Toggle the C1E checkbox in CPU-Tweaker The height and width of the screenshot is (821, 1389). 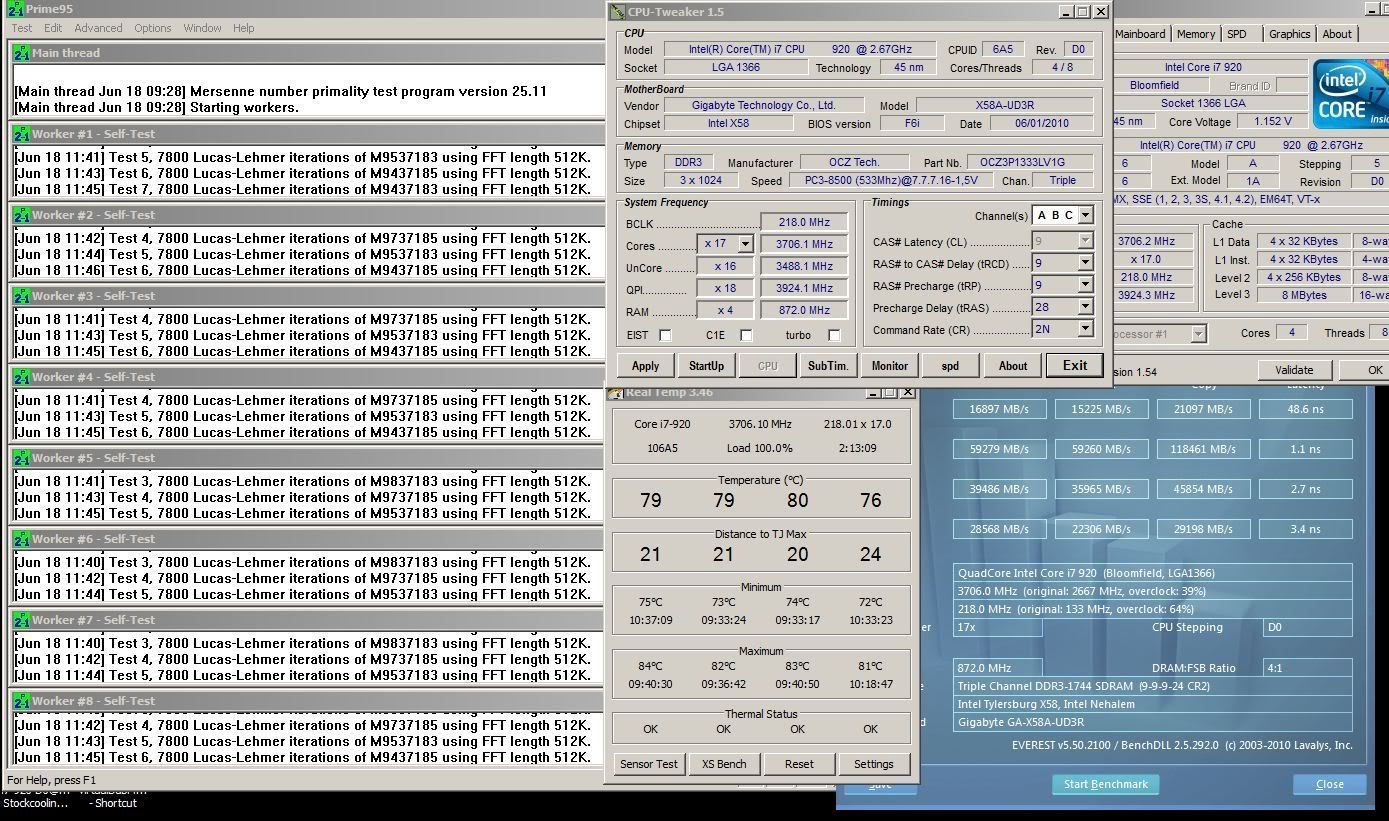[x=746, y=335]
